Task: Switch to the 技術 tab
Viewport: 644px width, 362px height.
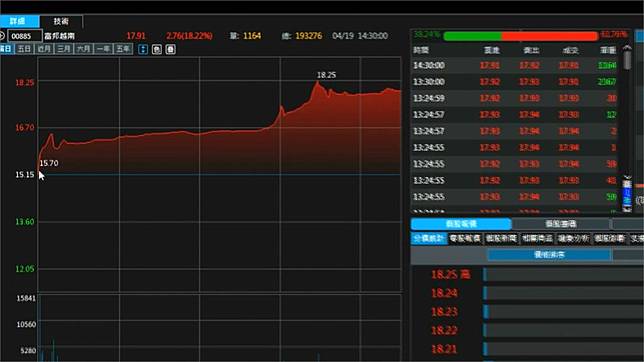Action: click(61, 21)
